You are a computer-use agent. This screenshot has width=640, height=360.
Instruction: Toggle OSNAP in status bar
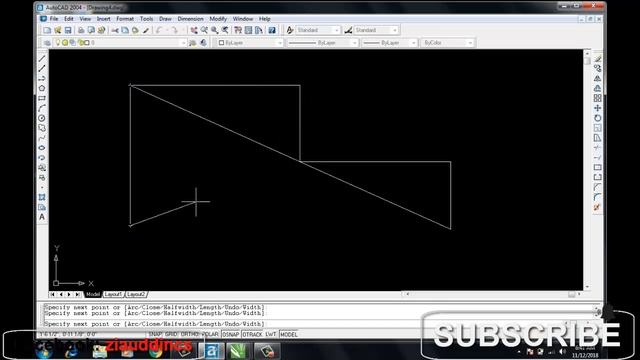(231, 334)
